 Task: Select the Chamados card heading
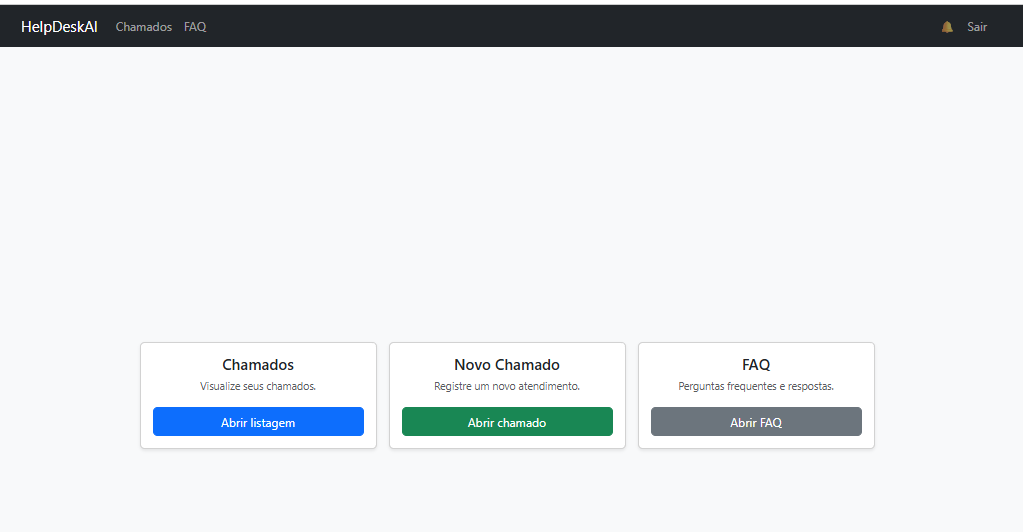258,365
